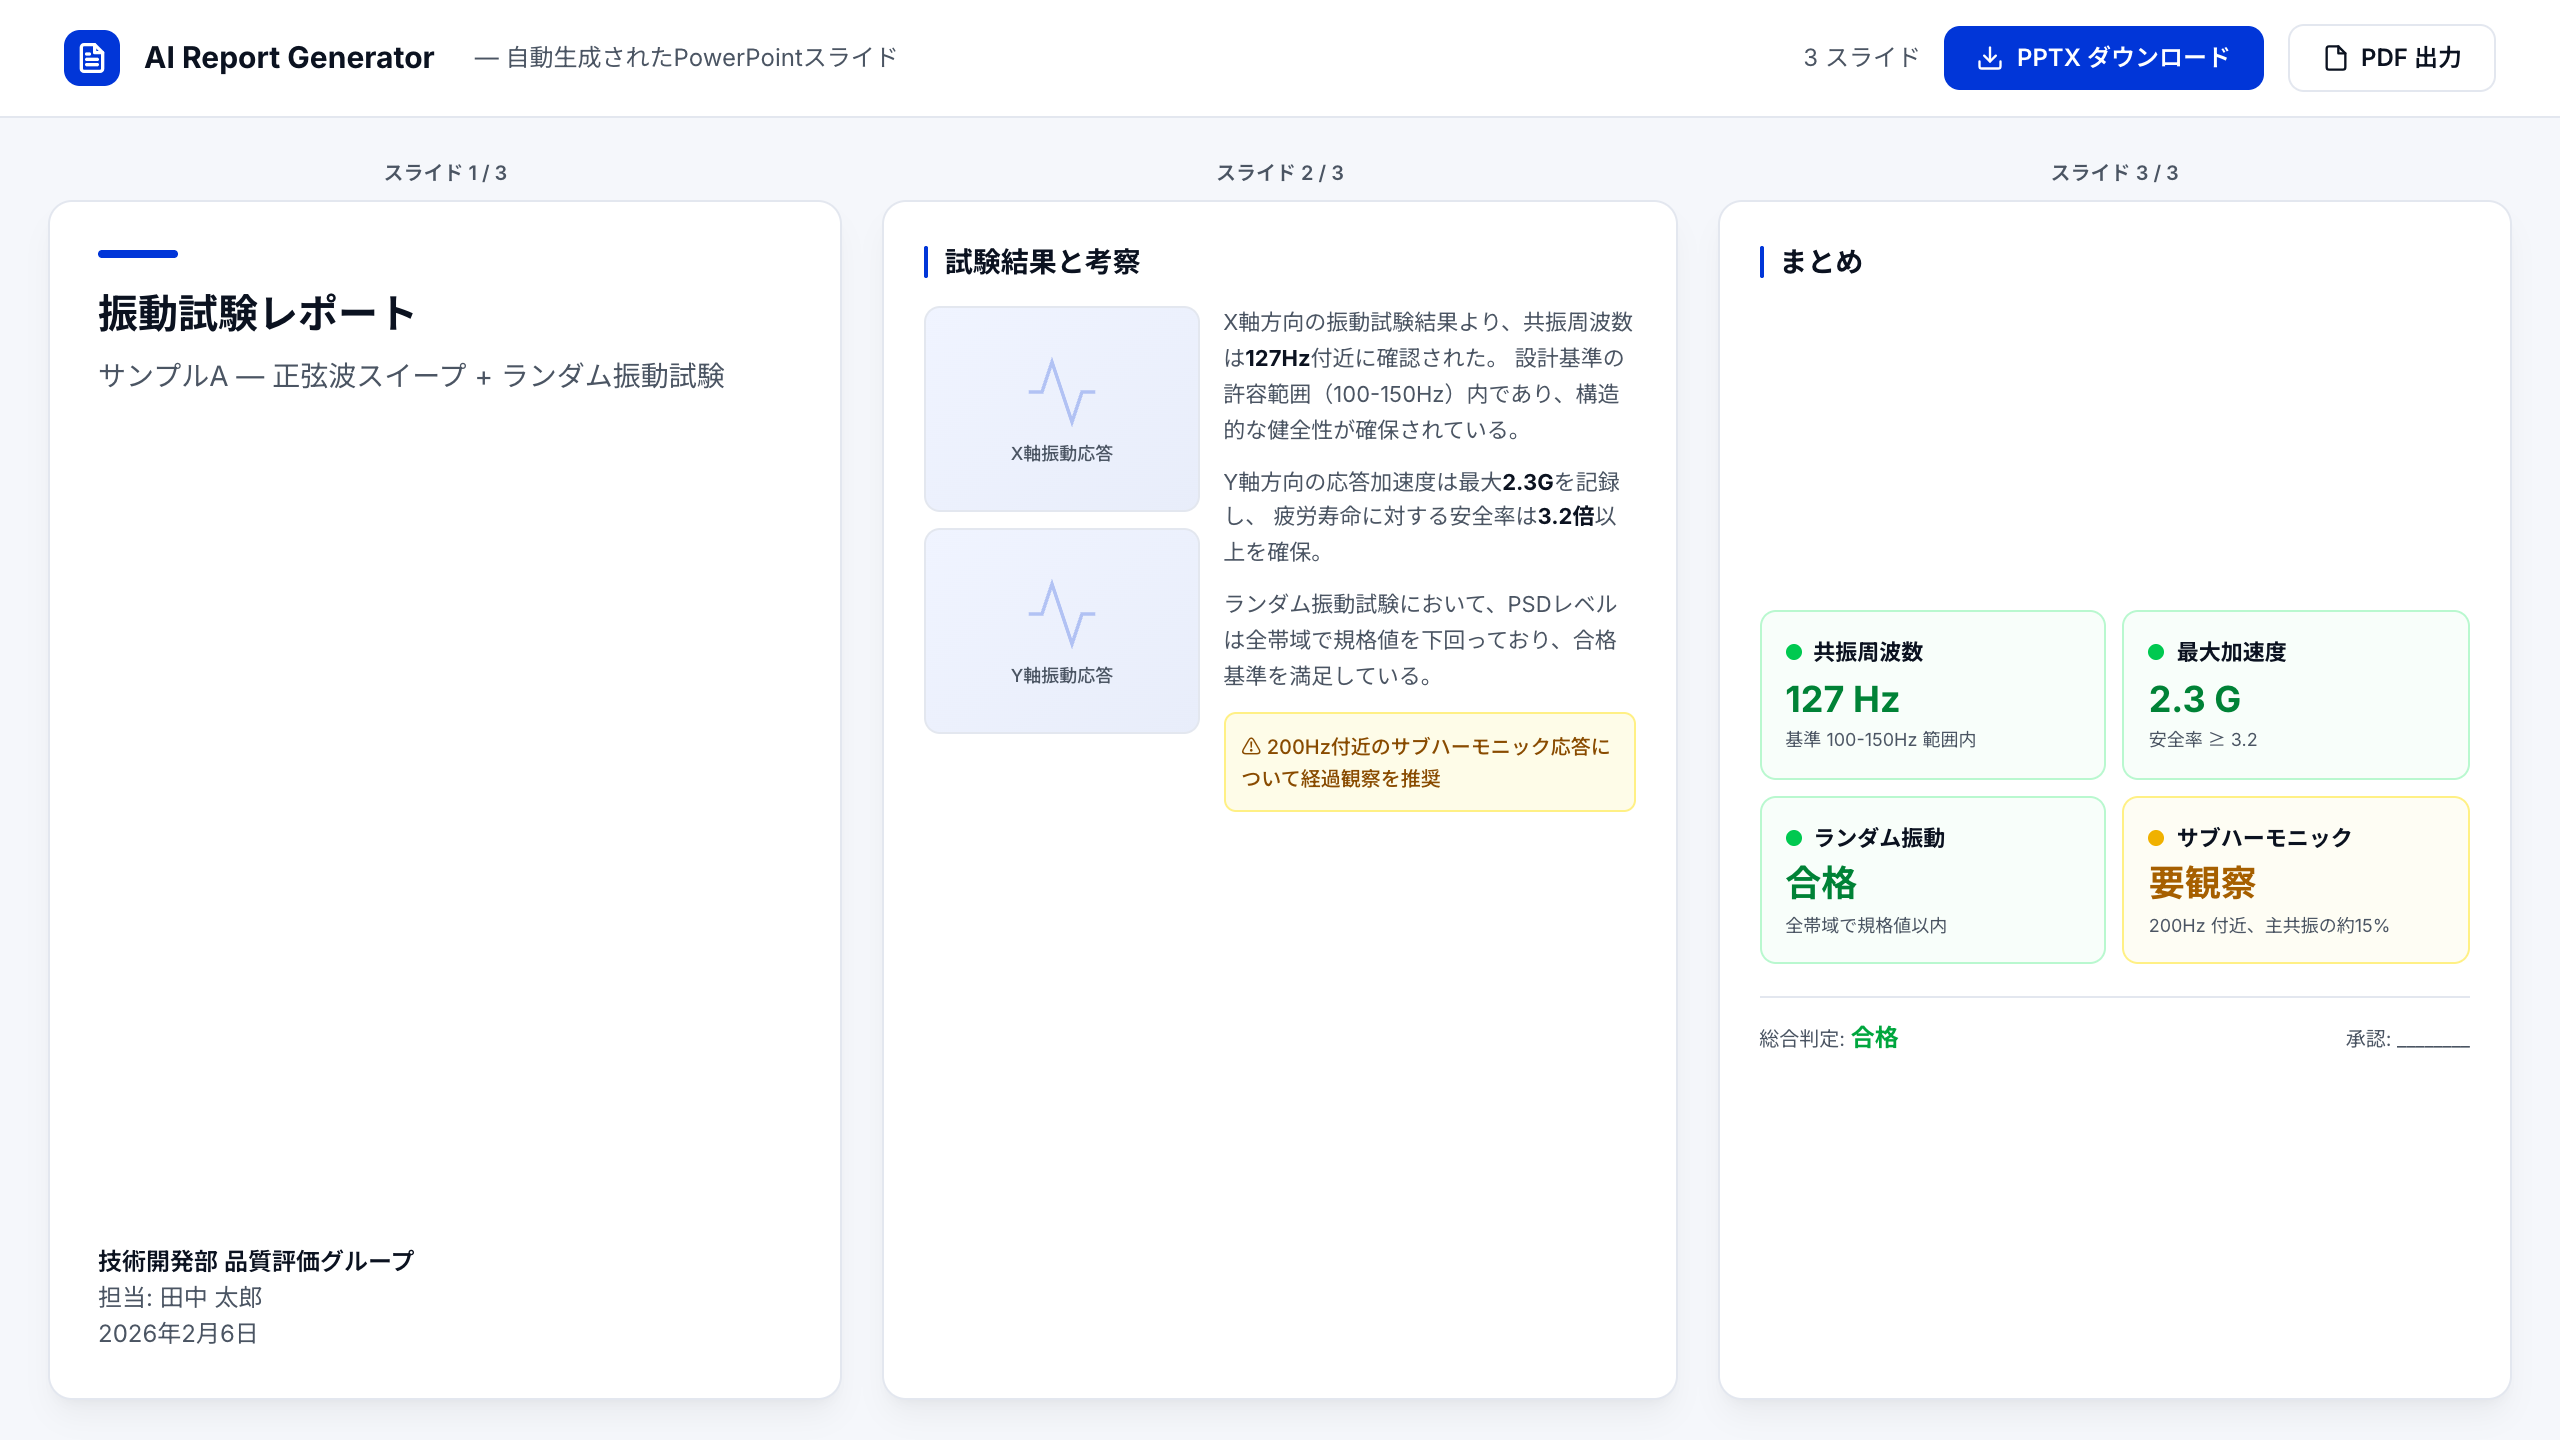Switch to スライド 2 / 3 tab
This screenshot has height=1440, width=2560.
(x=1280, y=172)
